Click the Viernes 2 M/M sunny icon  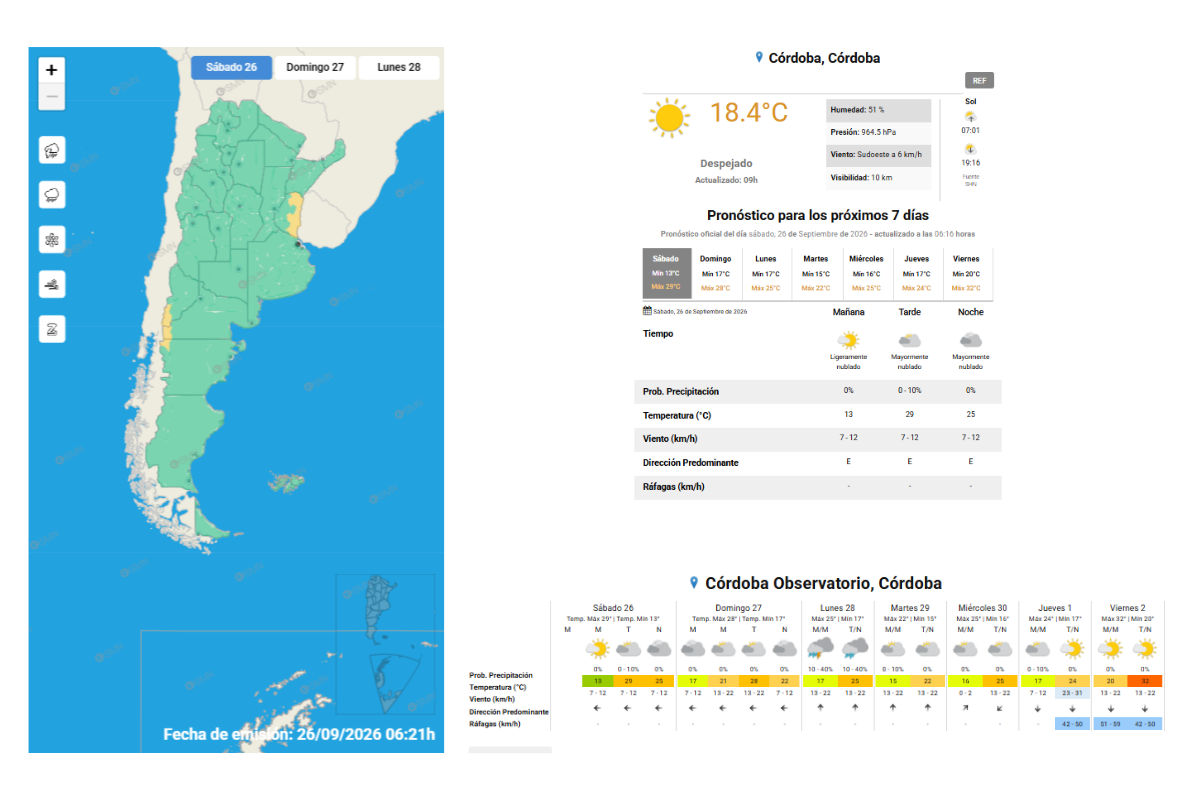[1110, 649]
